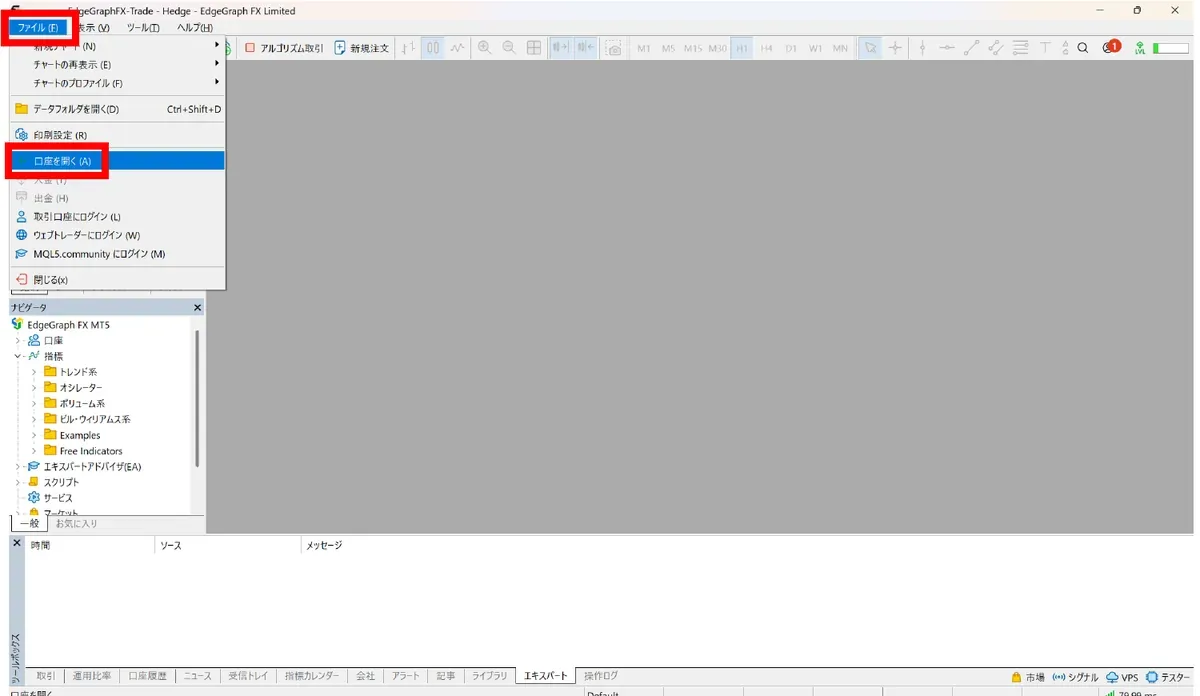
Task: Toggle chart shift icon
Action: 585,47
